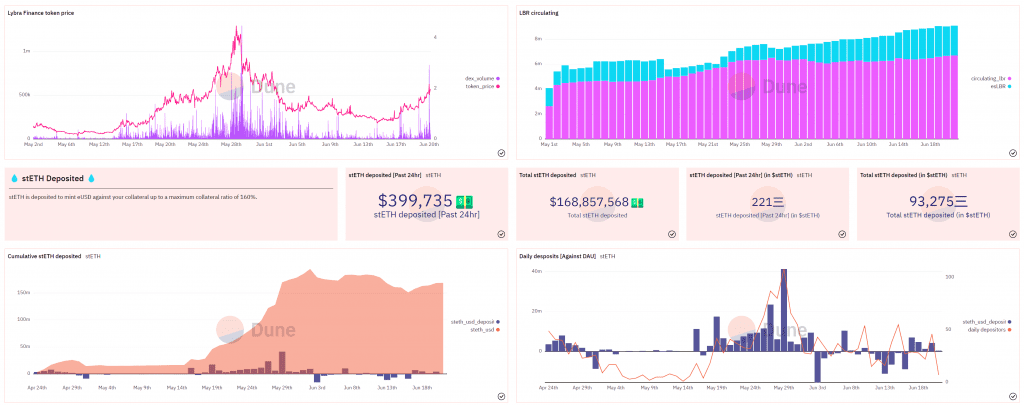Click the money emoji beside $168,857,568
This screenshot has width=1024, height=405.
pos(639,202)
